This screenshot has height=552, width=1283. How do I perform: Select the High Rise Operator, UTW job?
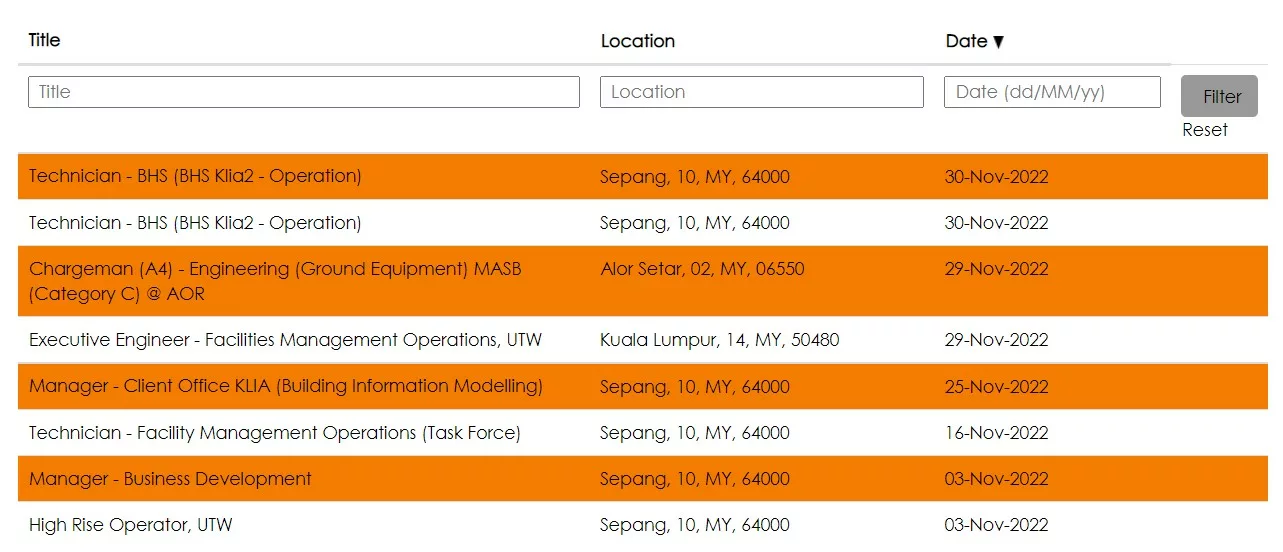click(x=130, y=525)
